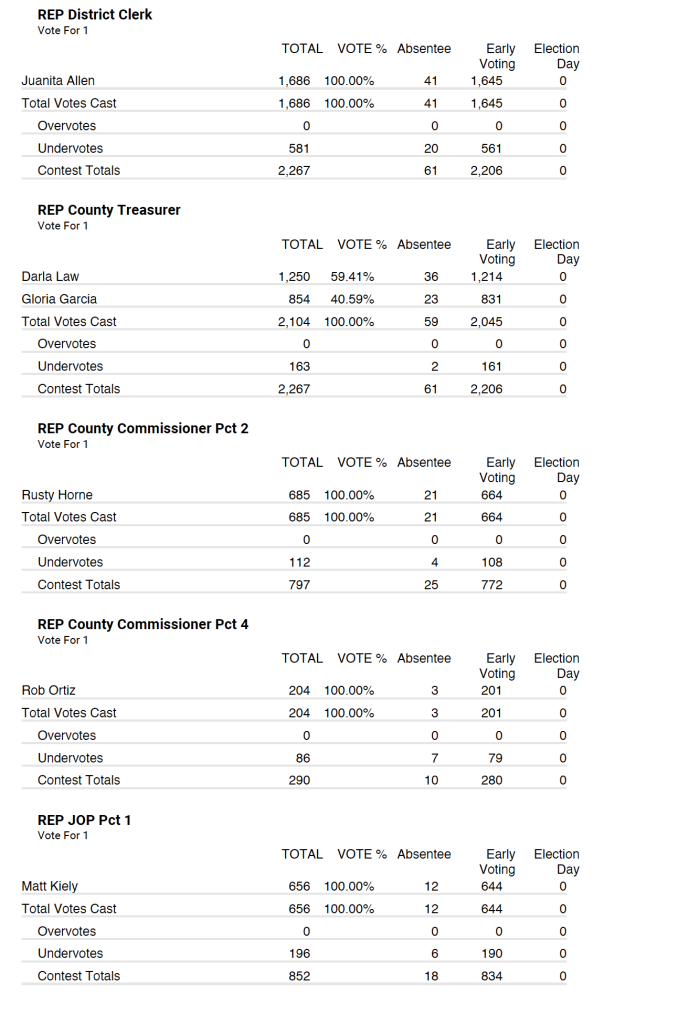The height and width of the screenshot is (1024, 678).
Task: Click the JOP Pct 1 contest total 852
Action: pyautogui.click(x=299, y=977)
